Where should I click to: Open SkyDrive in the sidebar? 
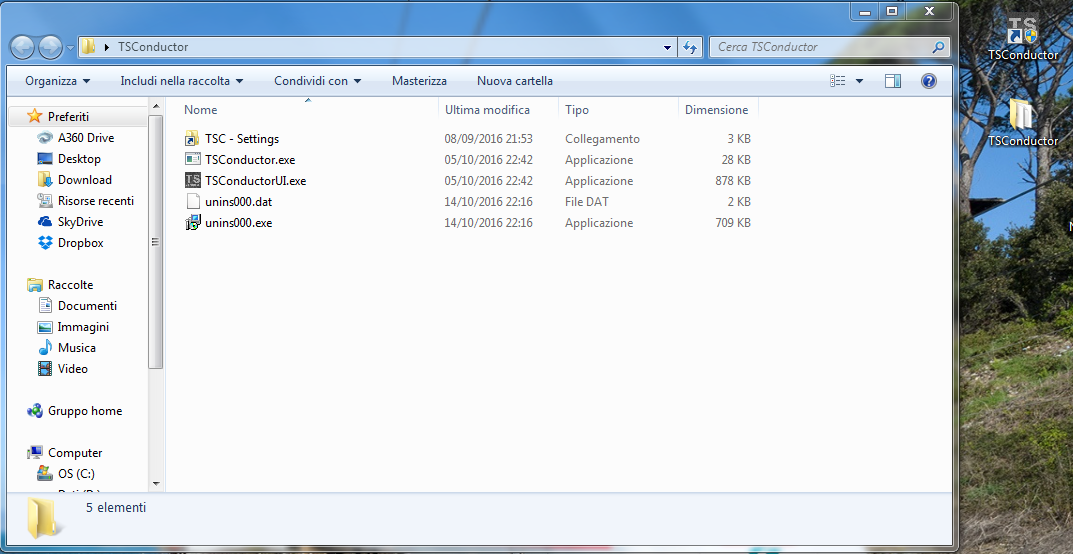pyautogui.click(x=80, y=222)
